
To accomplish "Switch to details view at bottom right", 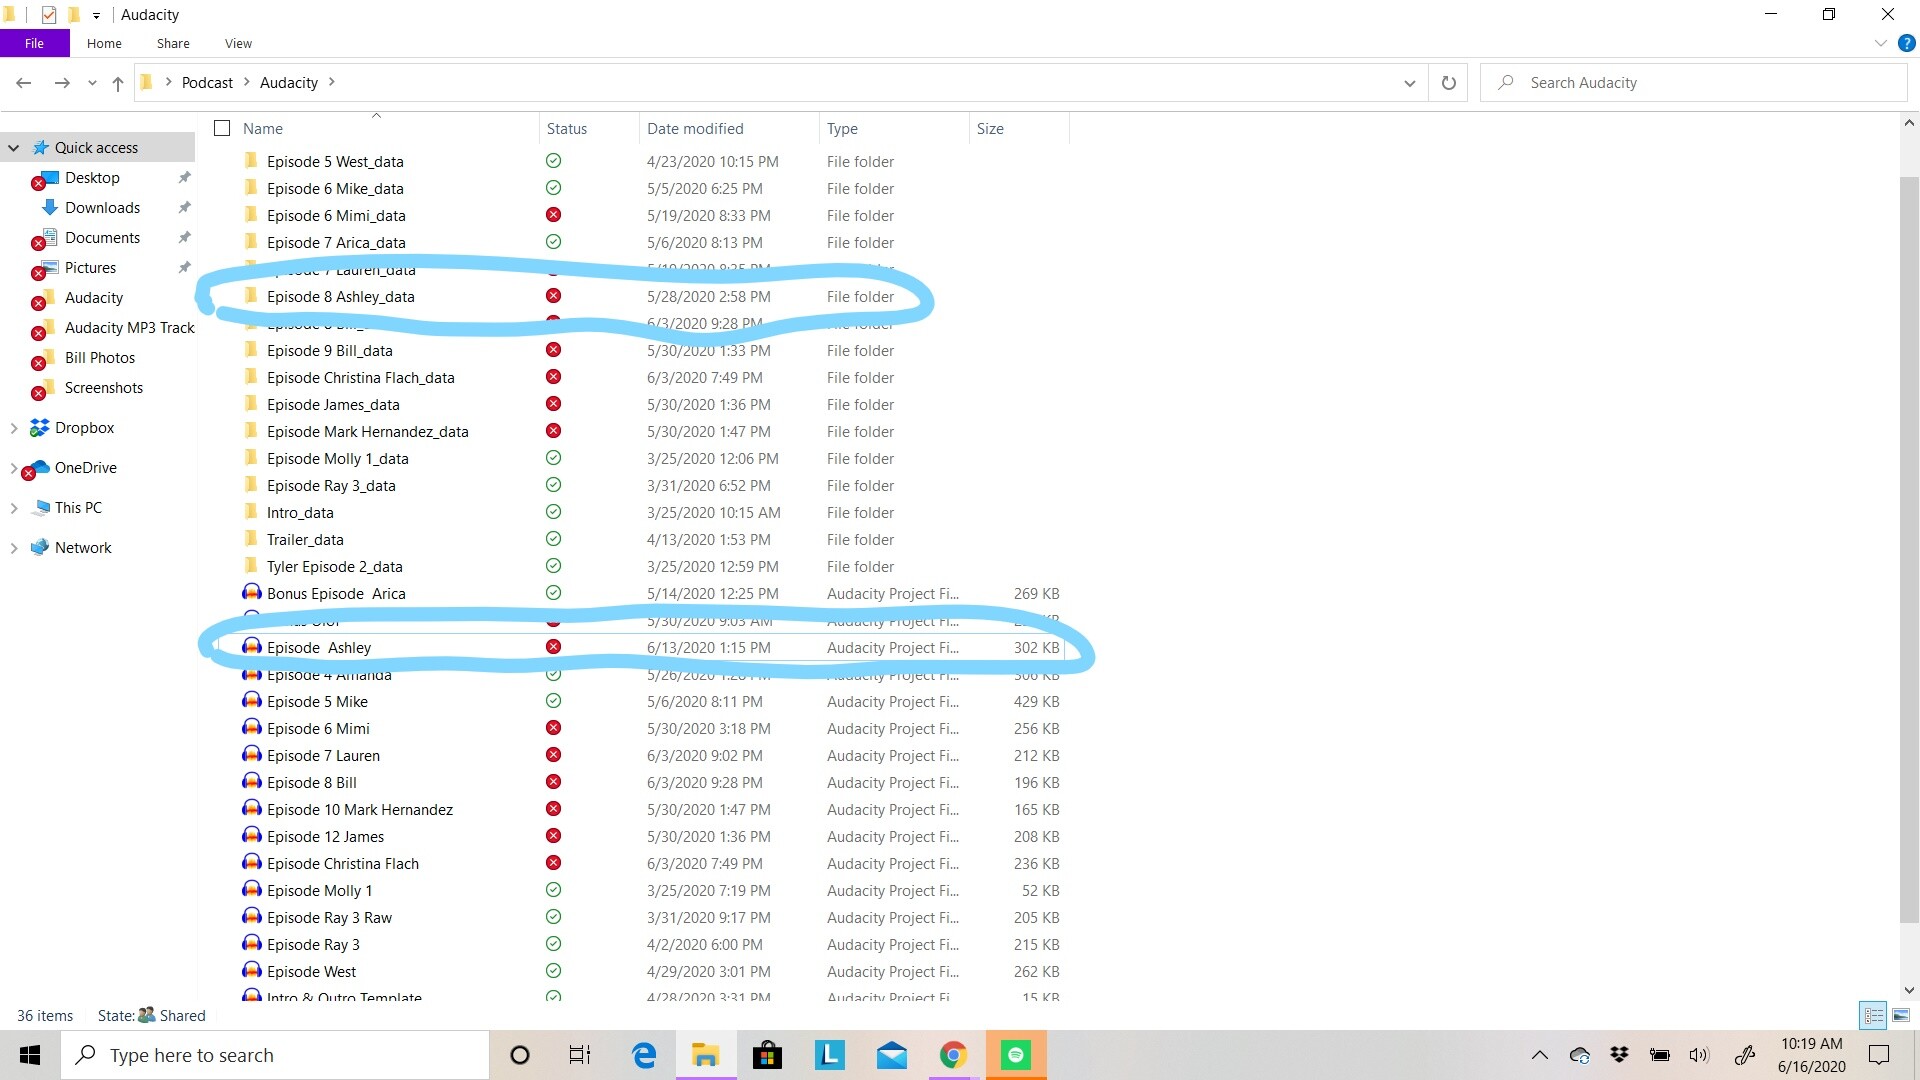I will (1872, 1015).
